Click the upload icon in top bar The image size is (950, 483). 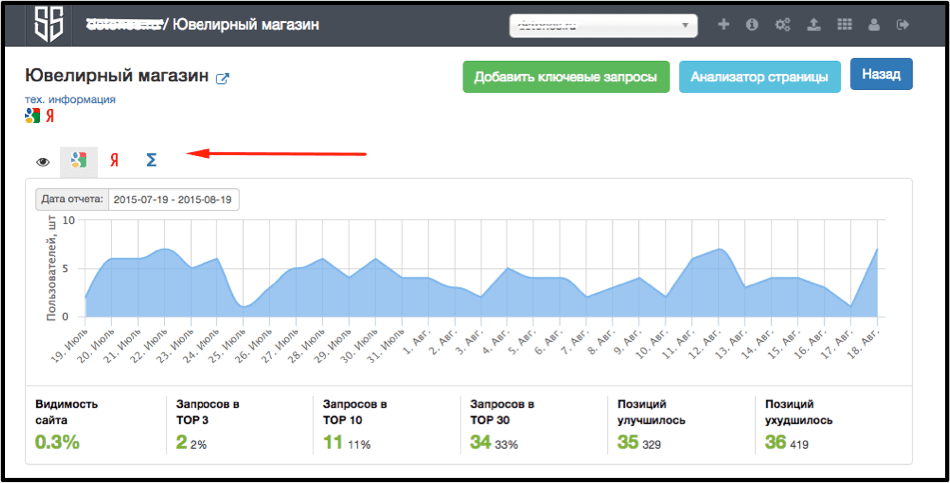(814, 24)
